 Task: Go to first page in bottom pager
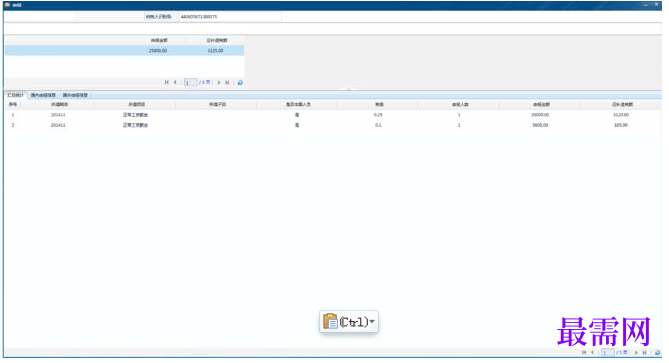tap(584, 352)
